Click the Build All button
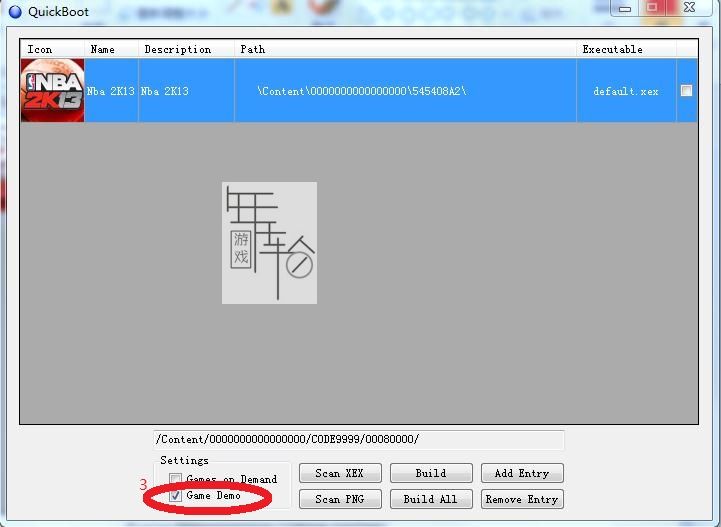Screen dimensions: 721x527 [431, 499]
